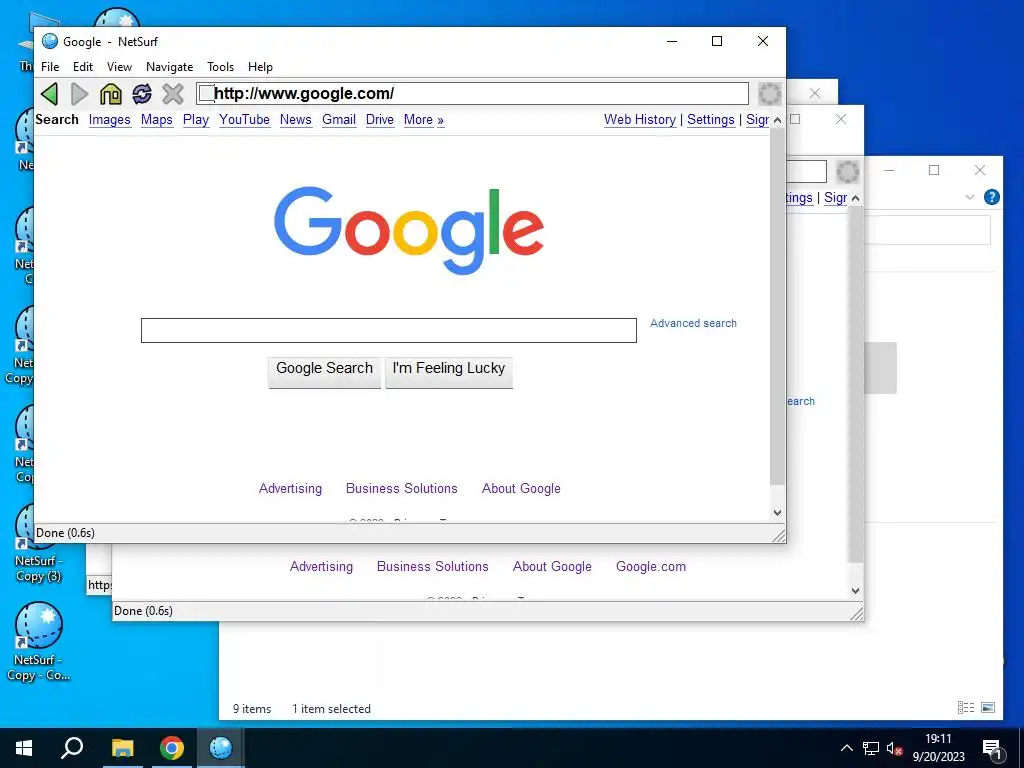Go to the Home page via house icon
The width and height of the screenshot is (1024, 768).
[110, 93]
